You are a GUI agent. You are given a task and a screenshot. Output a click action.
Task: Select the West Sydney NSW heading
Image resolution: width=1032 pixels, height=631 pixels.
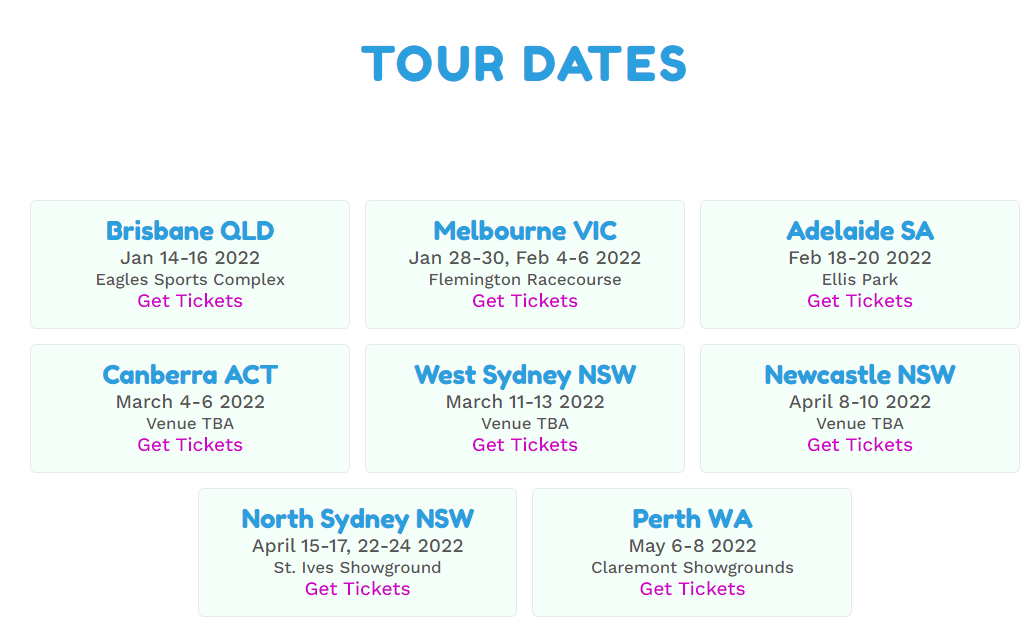pos(525,376)
